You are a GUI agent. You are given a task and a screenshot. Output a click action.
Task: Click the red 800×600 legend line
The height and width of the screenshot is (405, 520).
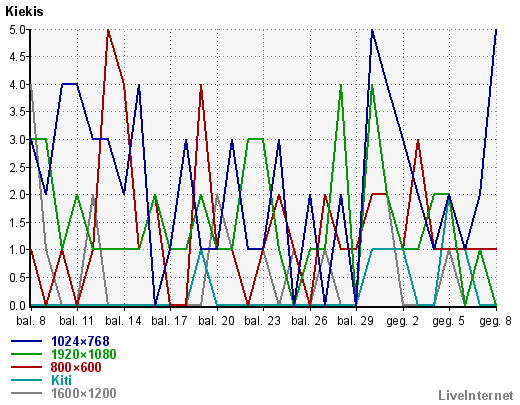coord(27,367)
